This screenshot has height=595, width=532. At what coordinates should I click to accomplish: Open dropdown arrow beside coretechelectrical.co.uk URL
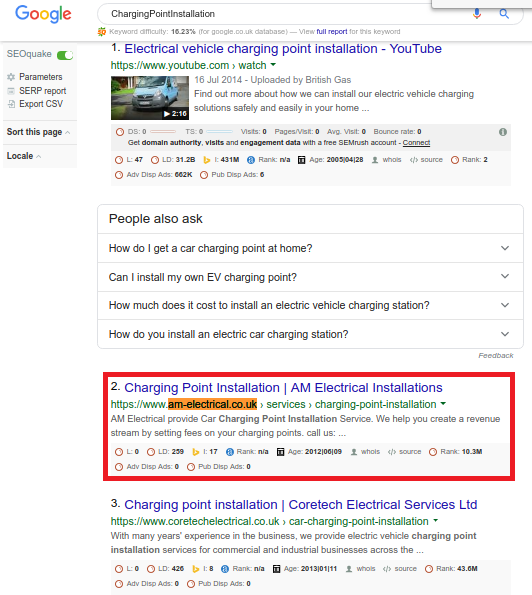coord(436,521)
